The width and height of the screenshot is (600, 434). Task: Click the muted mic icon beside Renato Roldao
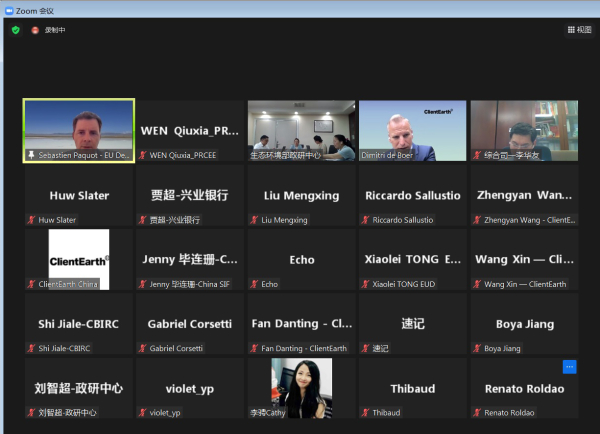tap(477, 413)
